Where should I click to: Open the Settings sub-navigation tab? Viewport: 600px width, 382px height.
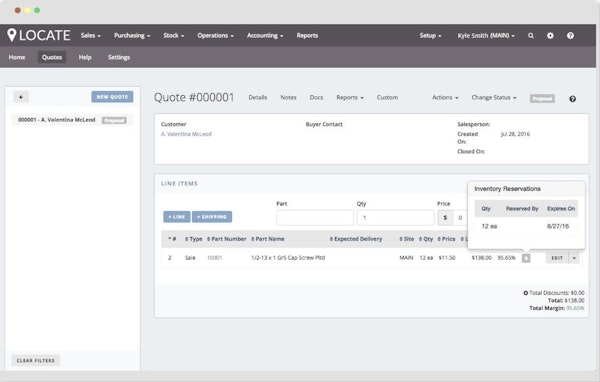tap(119, 57)
